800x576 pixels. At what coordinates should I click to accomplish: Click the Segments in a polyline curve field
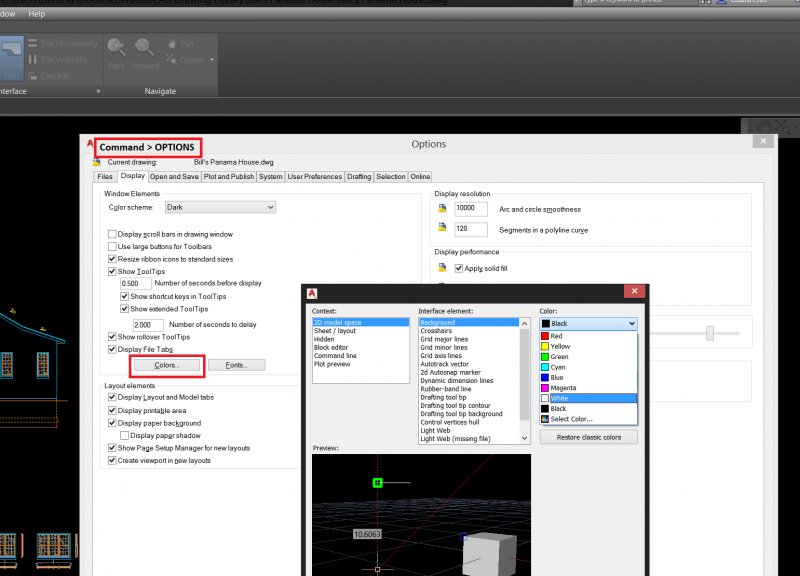(x=471, y=229)
